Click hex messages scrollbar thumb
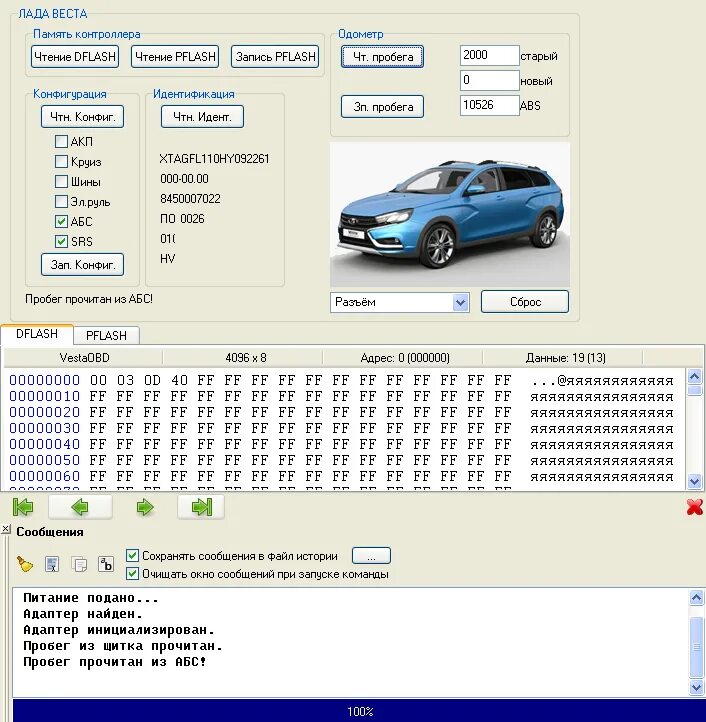 click(x=694, y=391)
